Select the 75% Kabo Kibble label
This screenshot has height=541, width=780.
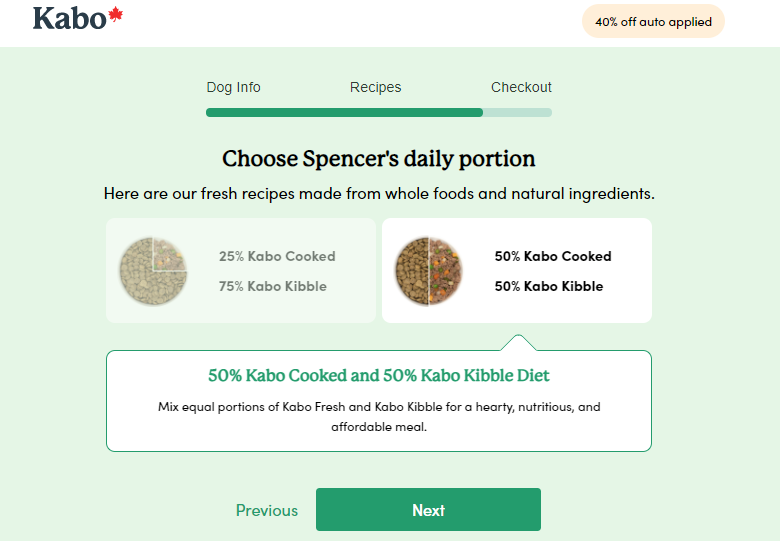click(273, 286)
